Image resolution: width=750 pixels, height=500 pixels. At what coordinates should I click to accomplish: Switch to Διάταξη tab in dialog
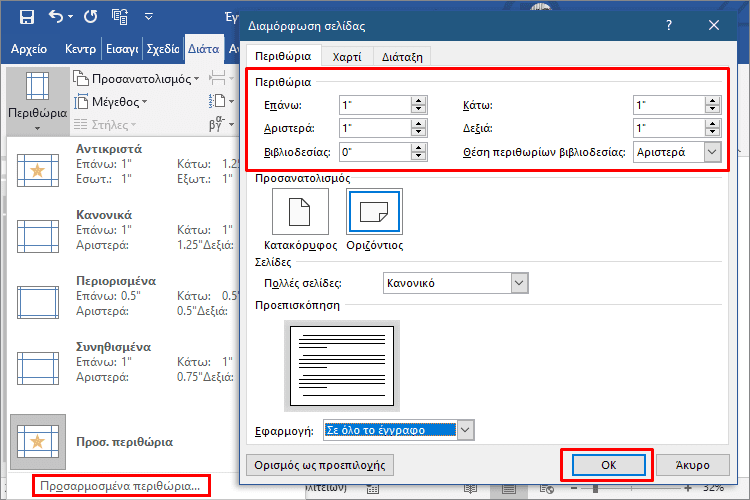click(402, 57)
